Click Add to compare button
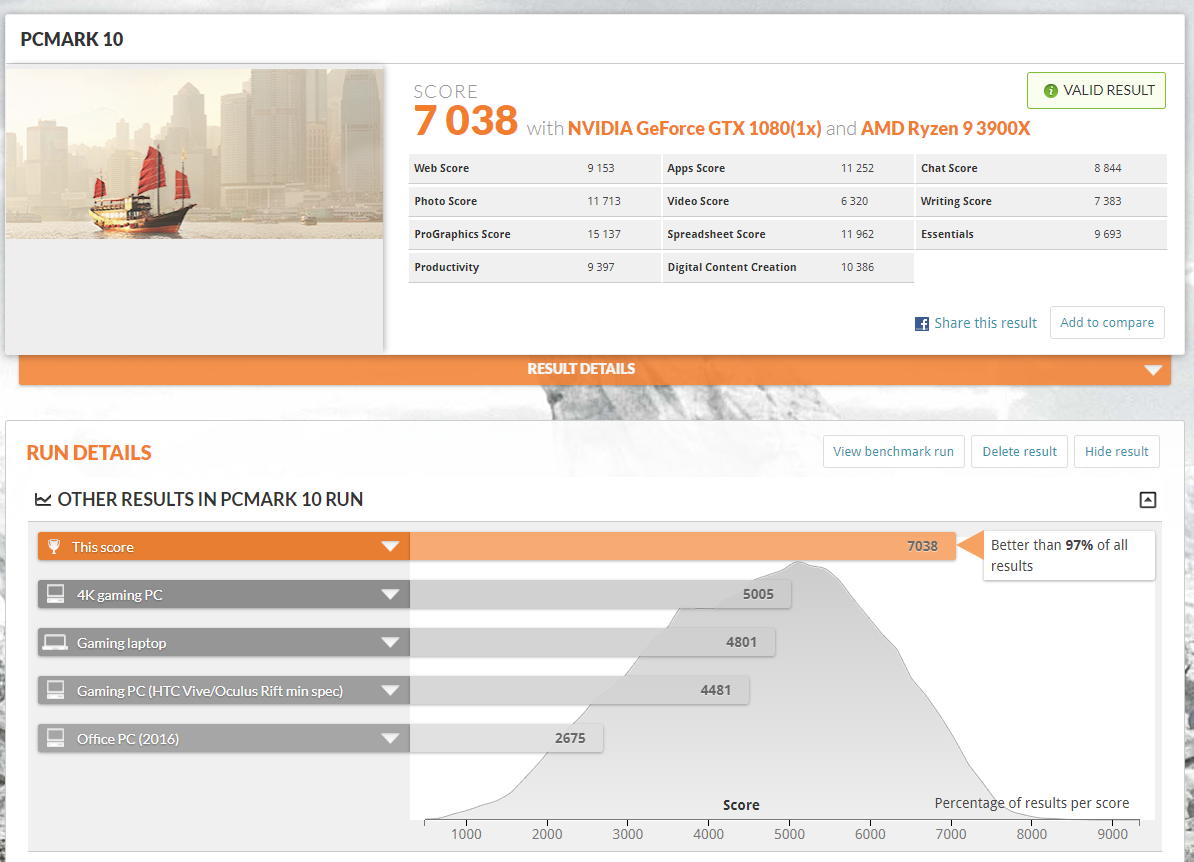Viewport: 1194px width, 862px height. 1107,323
